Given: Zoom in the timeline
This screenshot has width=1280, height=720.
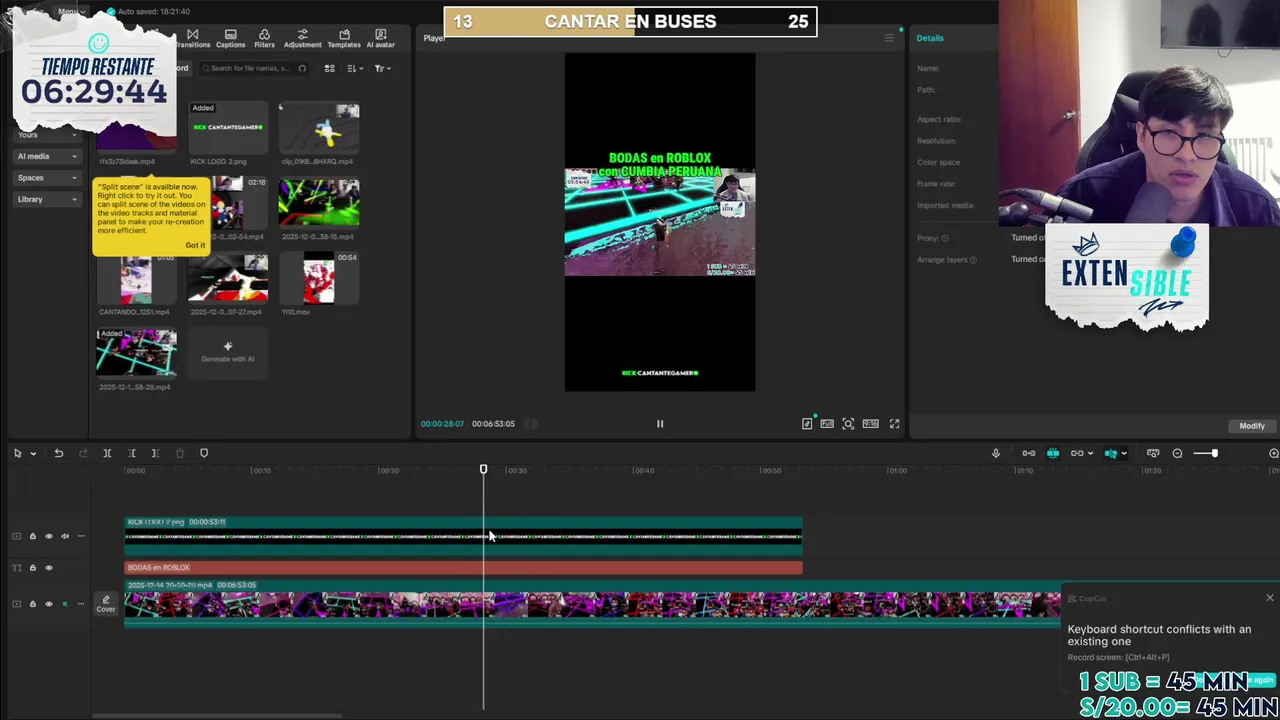Looking at the screenshot, I should coord(1273,454).
